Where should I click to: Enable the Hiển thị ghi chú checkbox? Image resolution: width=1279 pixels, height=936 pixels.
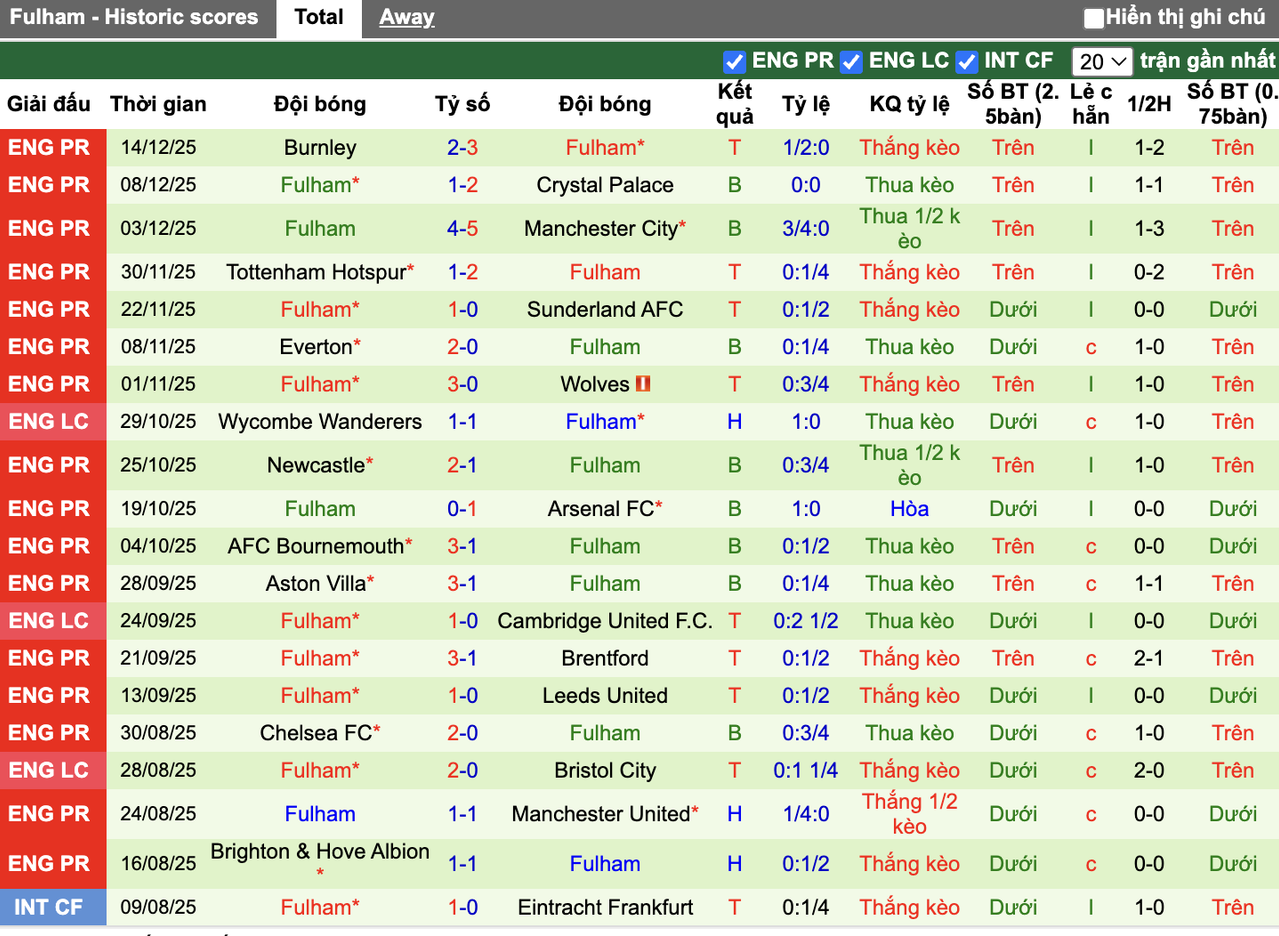(x=1094, y=18)
